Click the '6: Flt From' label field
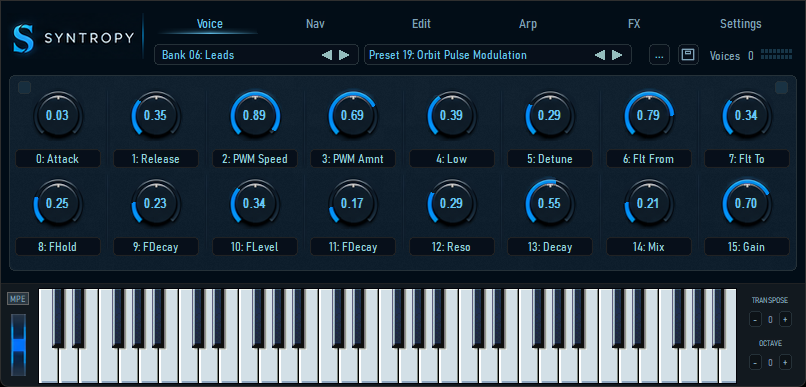The width and height of the screenshot is (806, 387). point(648,159)
